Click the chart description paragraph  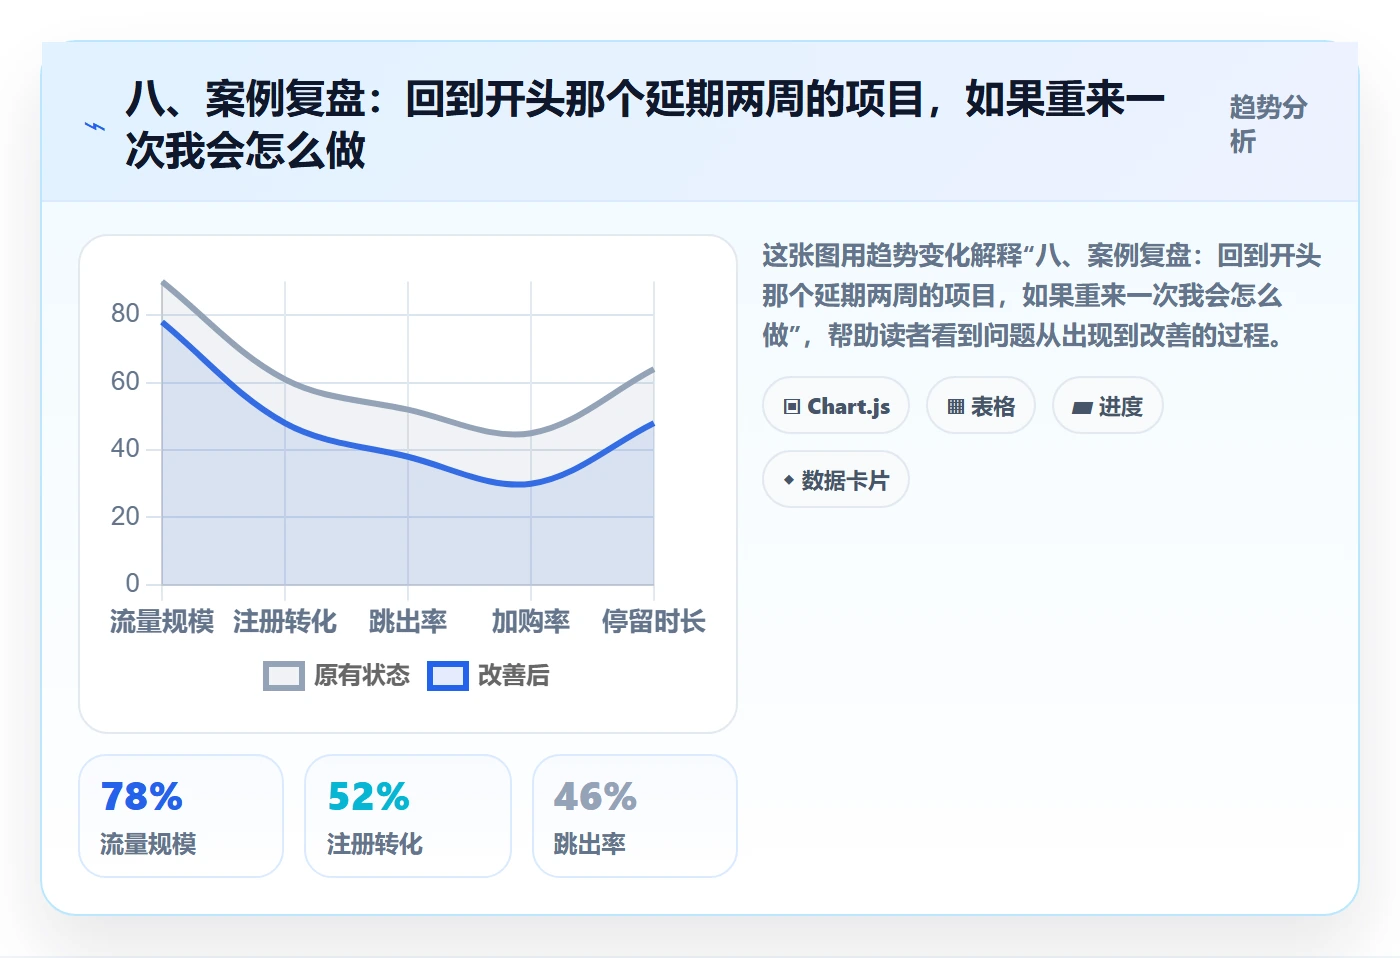[x=1042, y=296]
